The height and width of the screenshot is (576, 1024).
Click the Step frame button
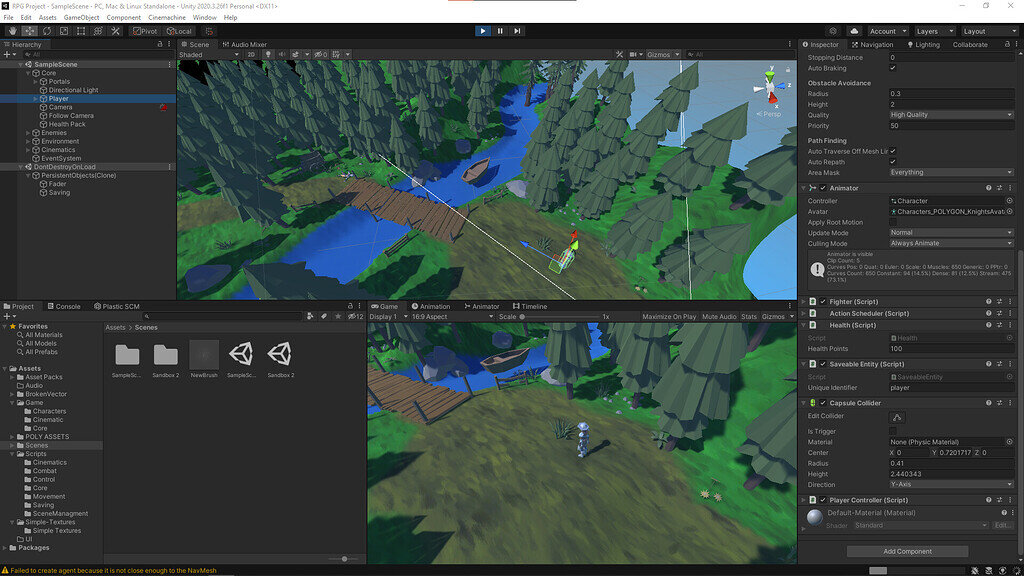pos(517,31)
